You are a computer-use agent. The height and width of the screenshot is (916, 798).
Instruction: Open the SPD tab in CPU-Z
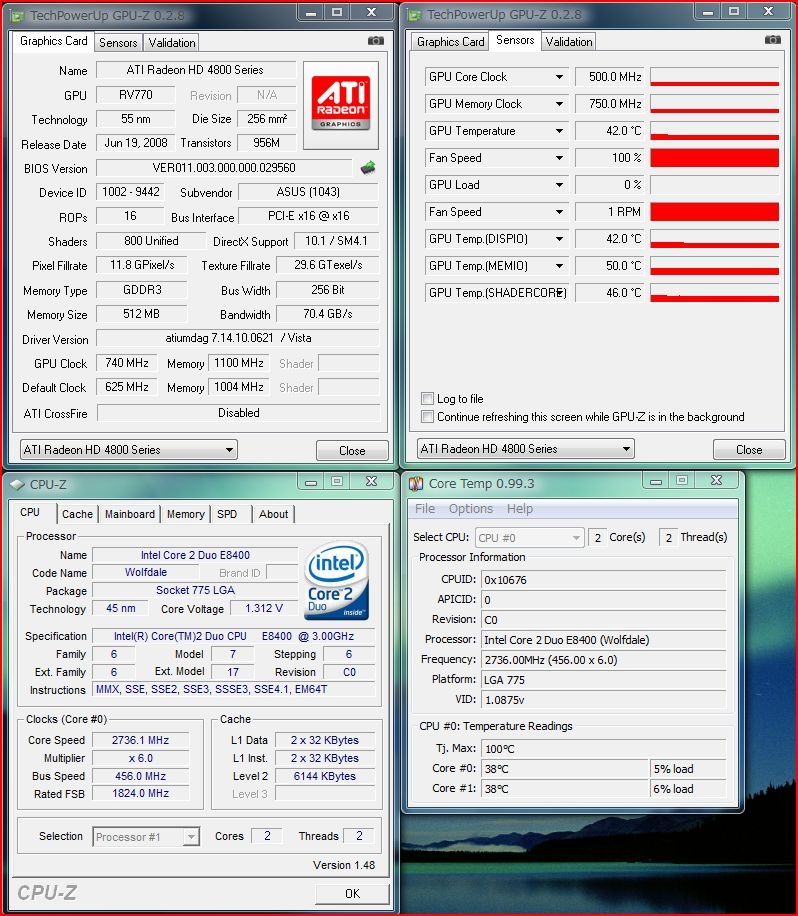227,514
